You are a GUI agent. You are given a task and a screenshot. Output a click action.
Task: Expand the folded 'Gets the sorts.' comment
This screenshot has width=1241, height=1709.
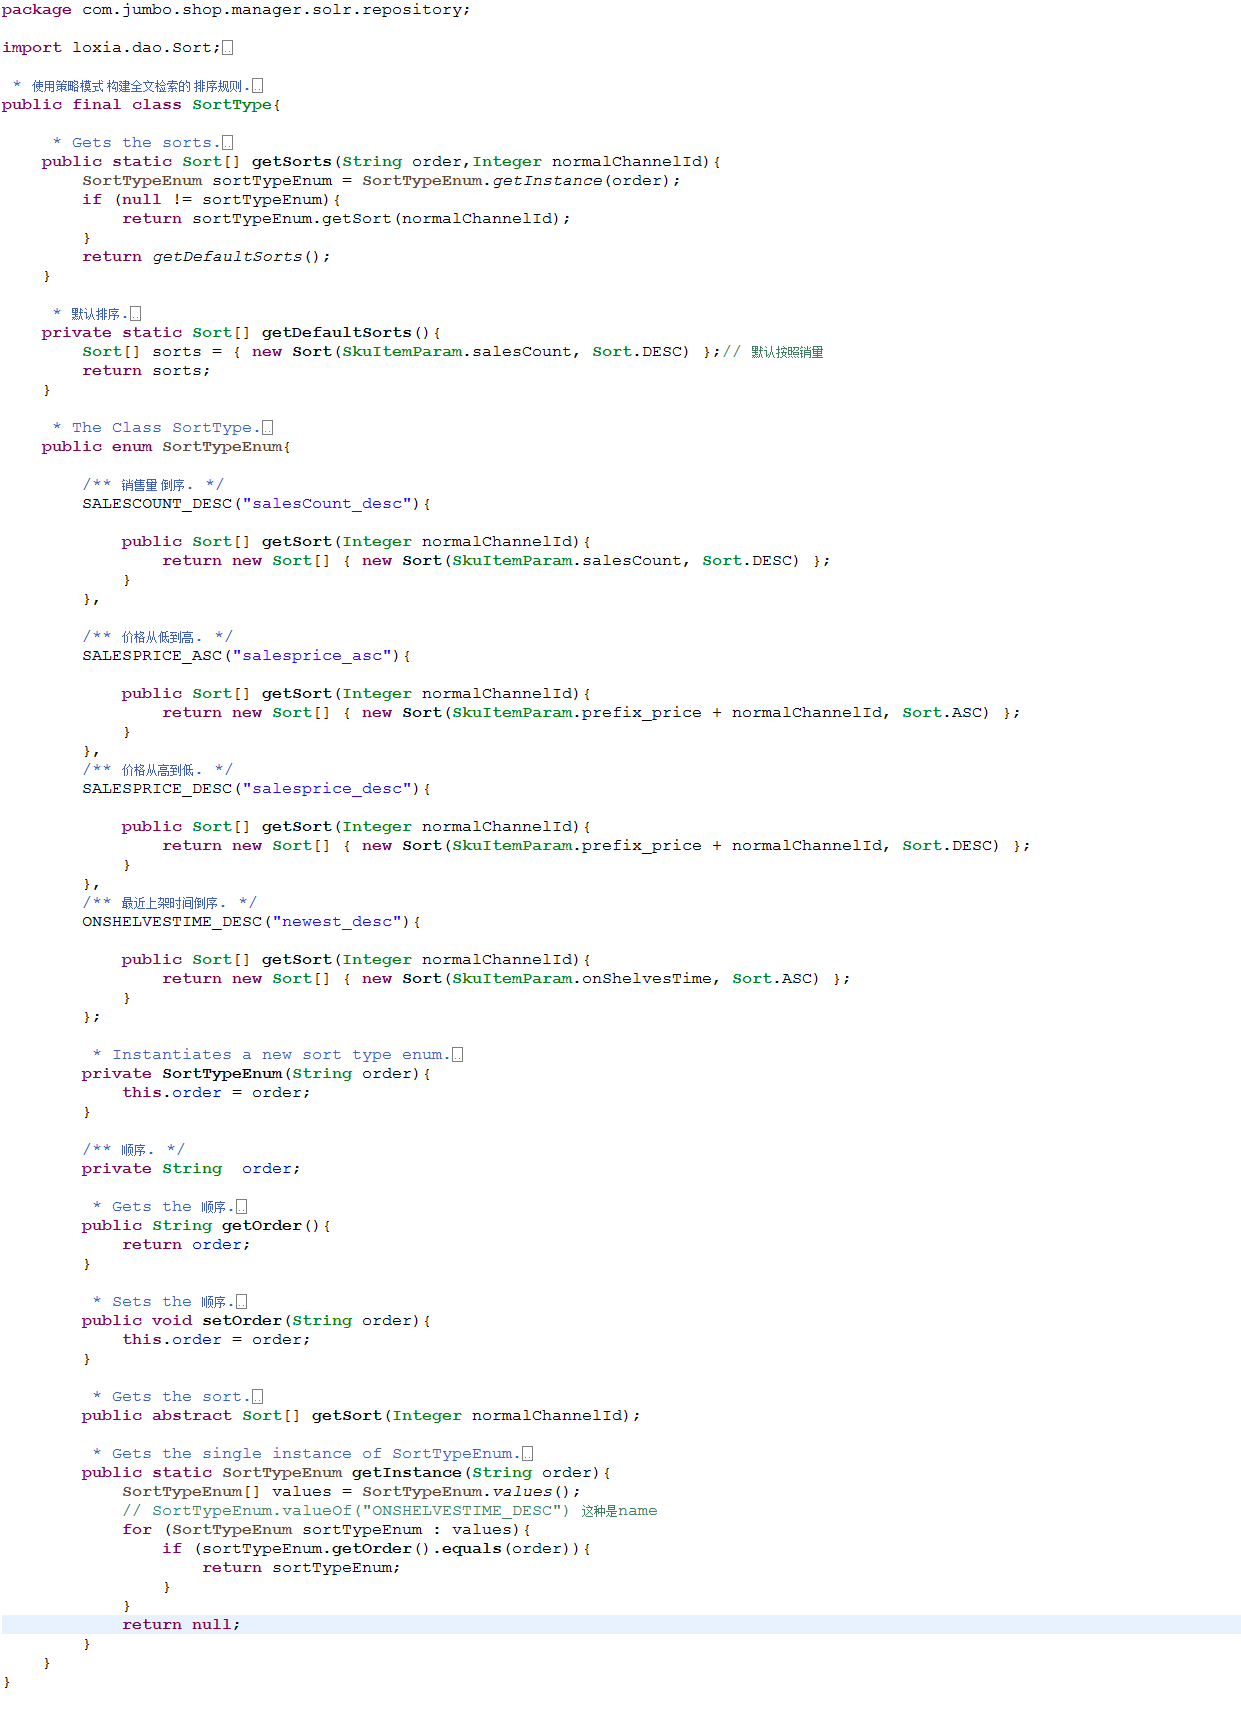pos(227,143)
